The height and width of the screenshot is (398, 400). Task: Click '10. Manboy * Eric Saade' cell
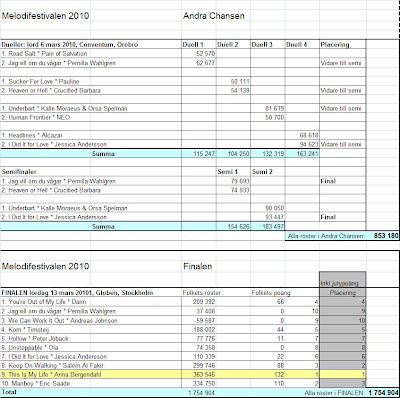36,383
